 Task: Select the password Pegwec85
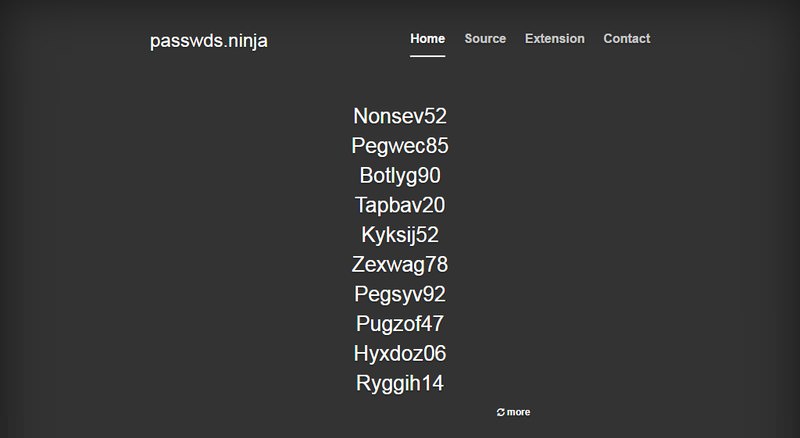tap(400, 146)
